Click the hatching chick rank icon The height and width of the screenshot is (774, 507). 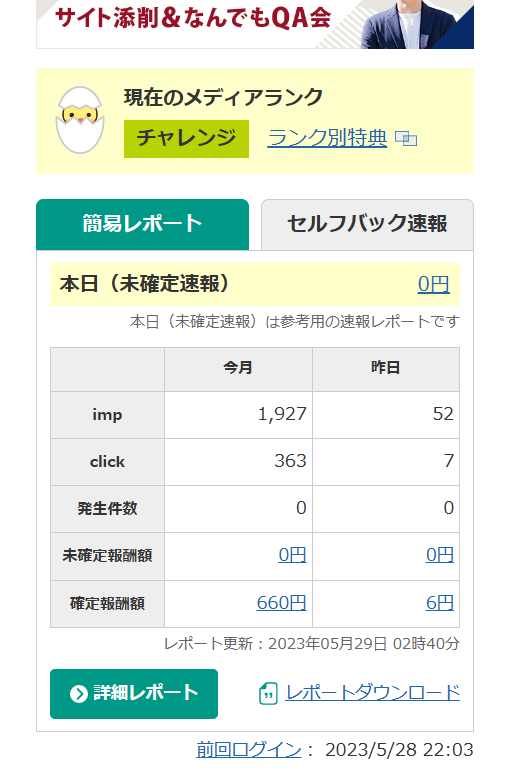[x=80, y=120]
